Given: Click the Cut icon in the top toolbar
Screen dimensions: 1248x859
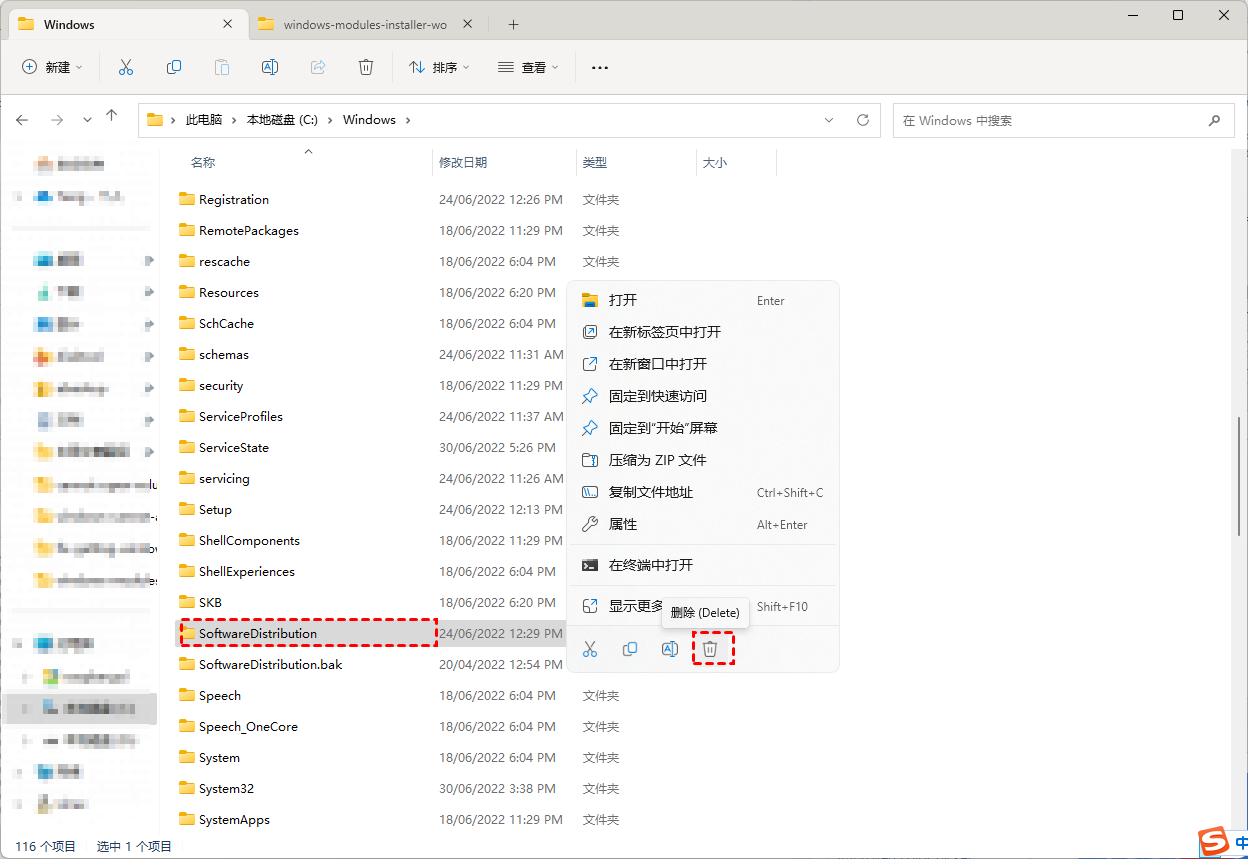Looking at the screenshot, I should (x=125, y=67).
